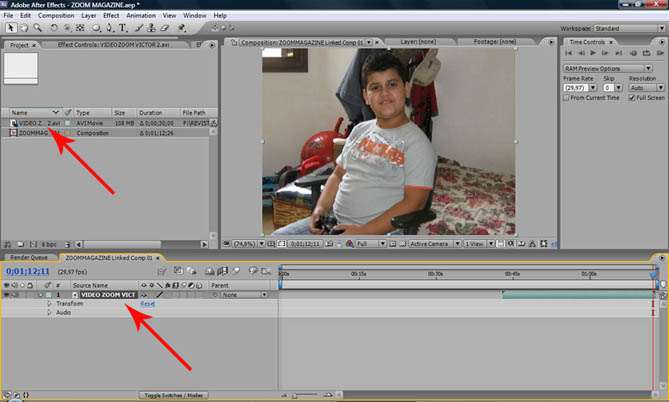This screenshot has height=402, width=669.
Task: Select the Zoom magnifier tool
Action: 39,29
